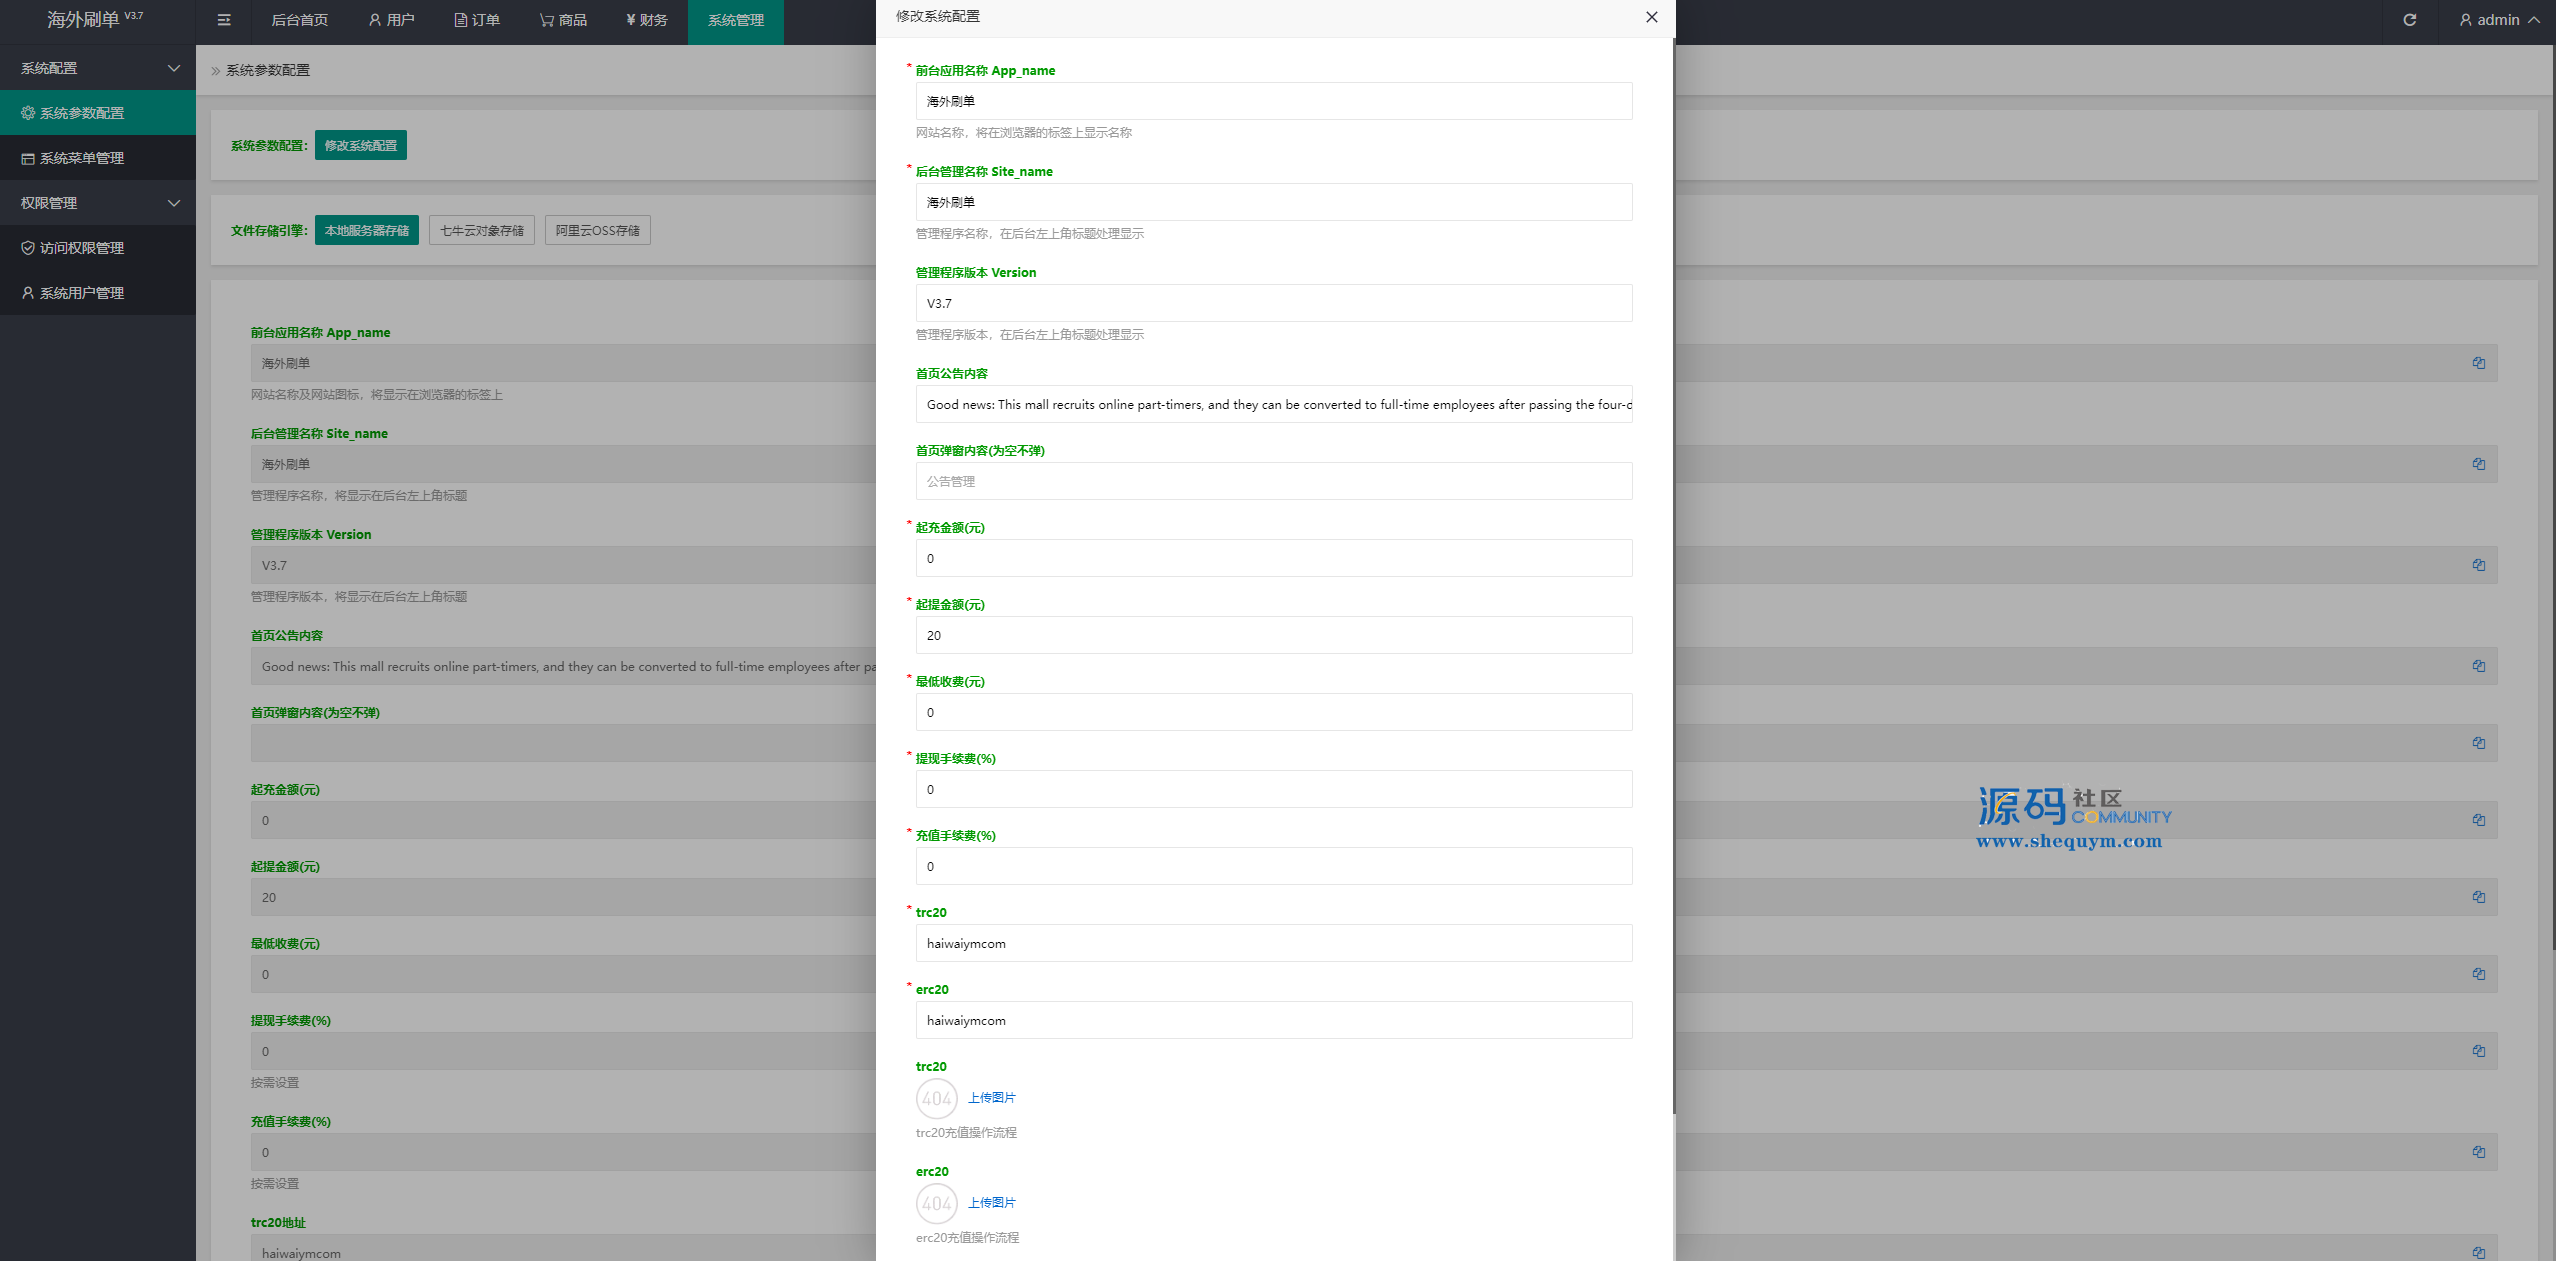Select 本地服务器存储 storage engine
Viewport: 2556px width, 1261px height.
[x=367, y=230]
